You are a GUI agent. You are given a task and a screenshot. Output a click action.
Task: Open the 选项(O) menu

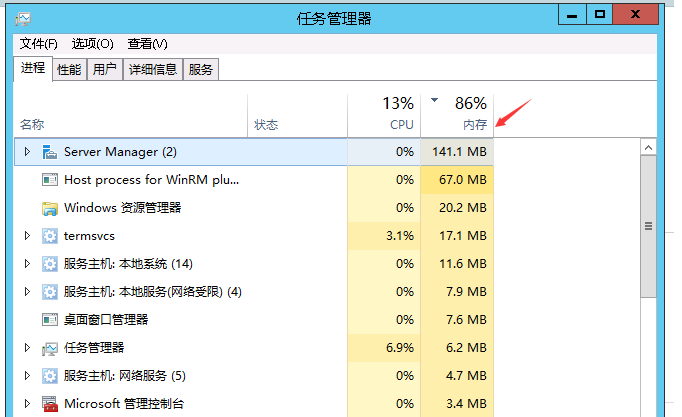(x=92, y=44)
